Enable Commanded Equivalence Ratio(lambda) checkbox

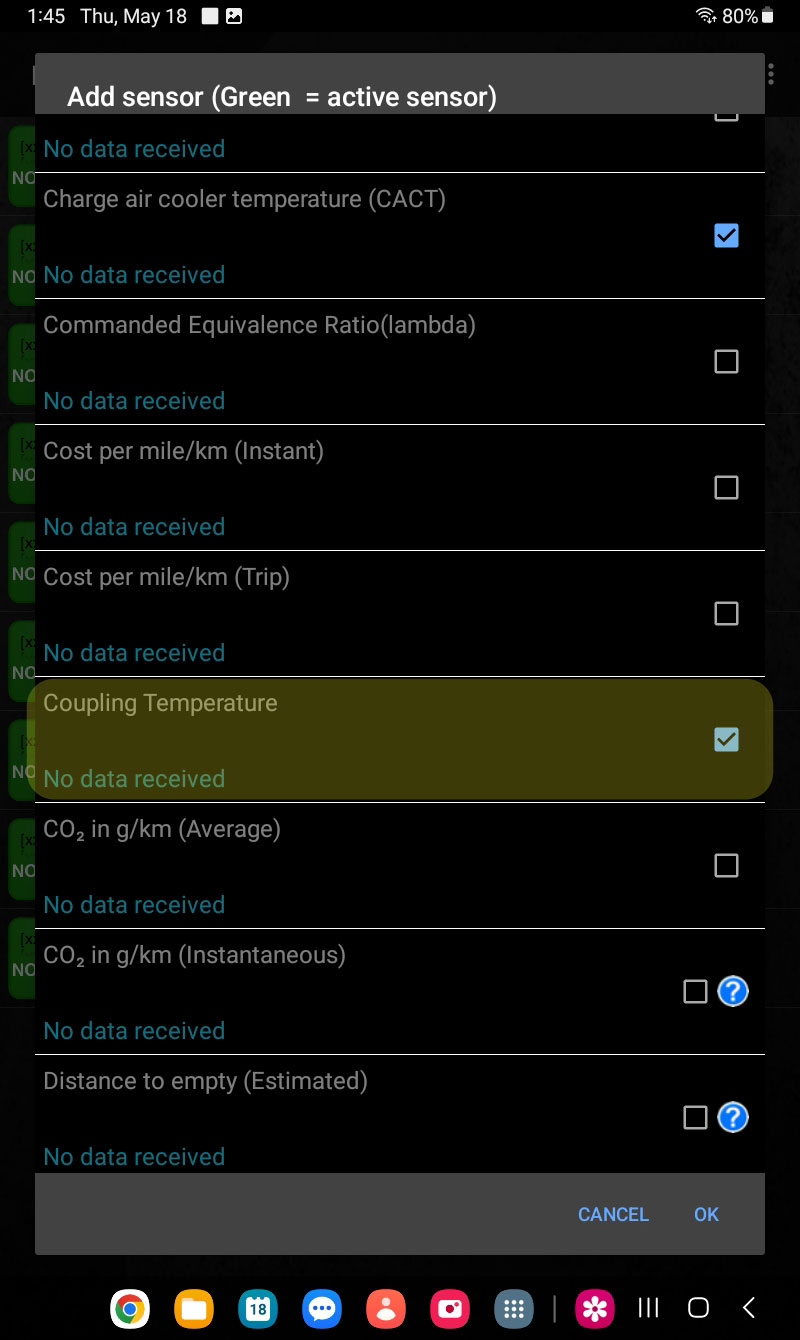pyautogui.click(x=726, y=362)
